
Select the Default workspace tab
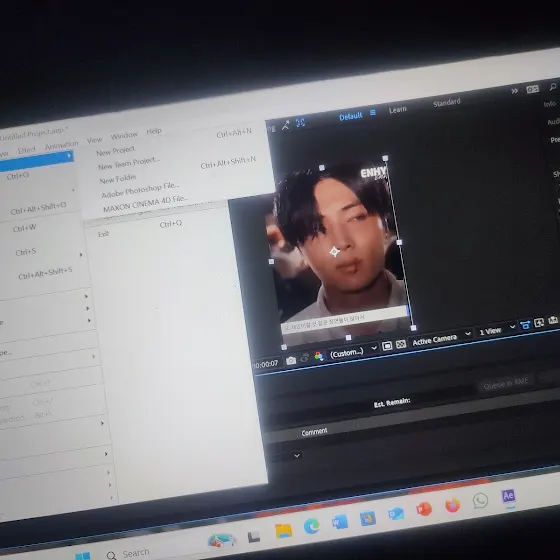[350, 117]
